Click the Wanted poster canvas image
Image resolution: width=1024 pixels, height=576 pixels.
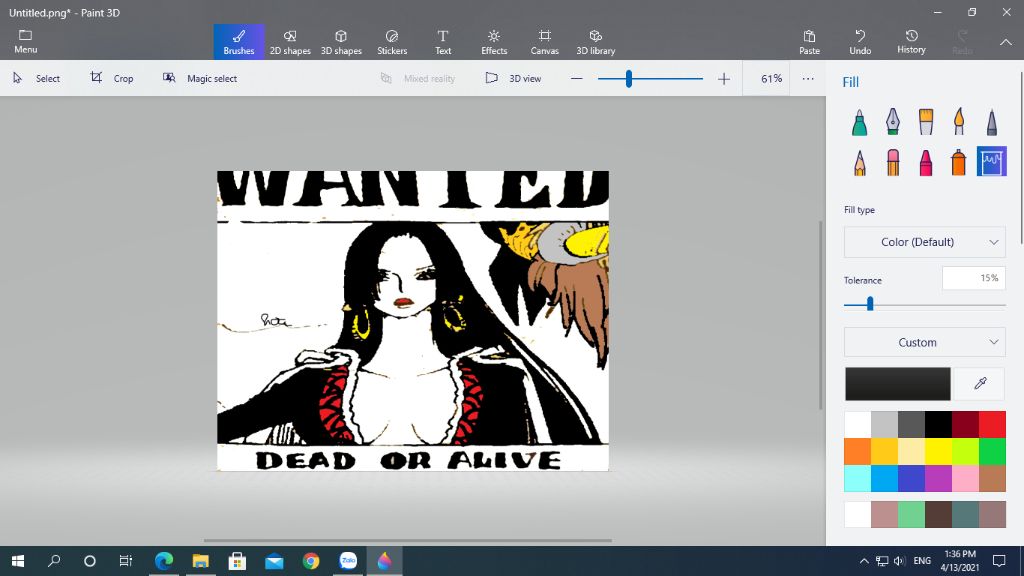(x=413, y=321)
